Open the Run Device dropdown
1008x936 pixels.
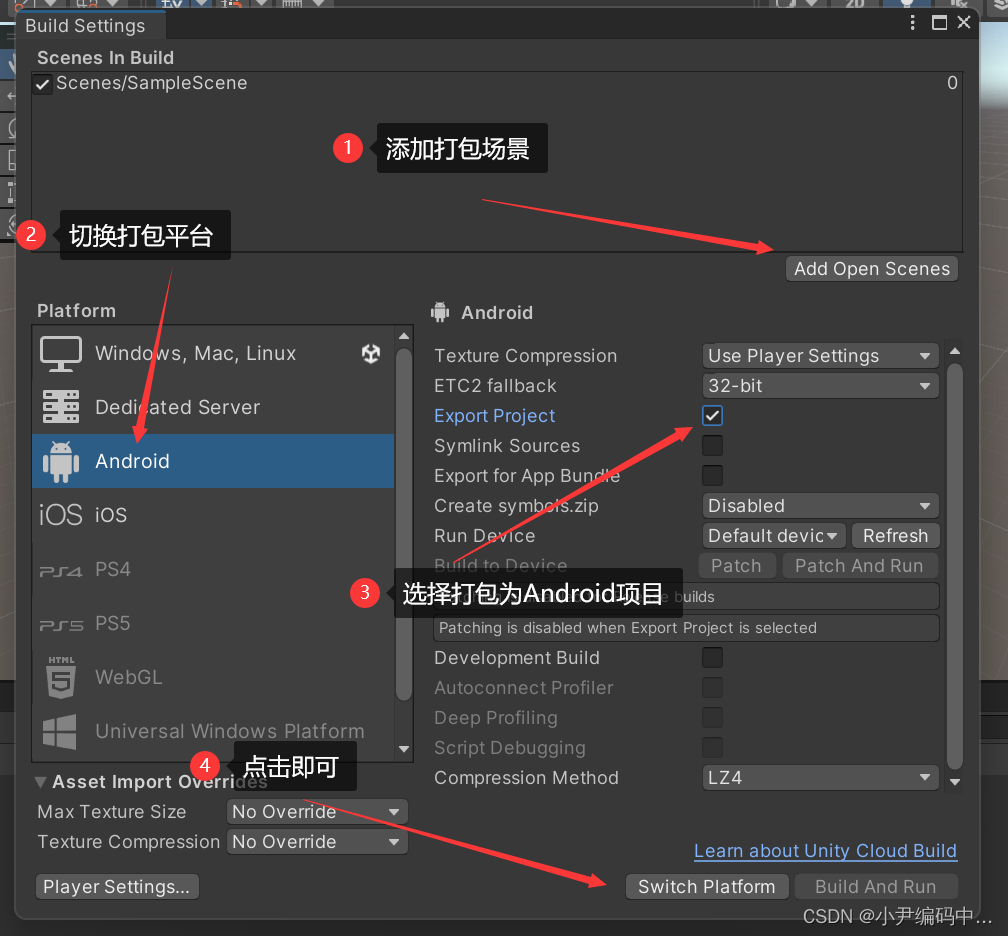774,536
